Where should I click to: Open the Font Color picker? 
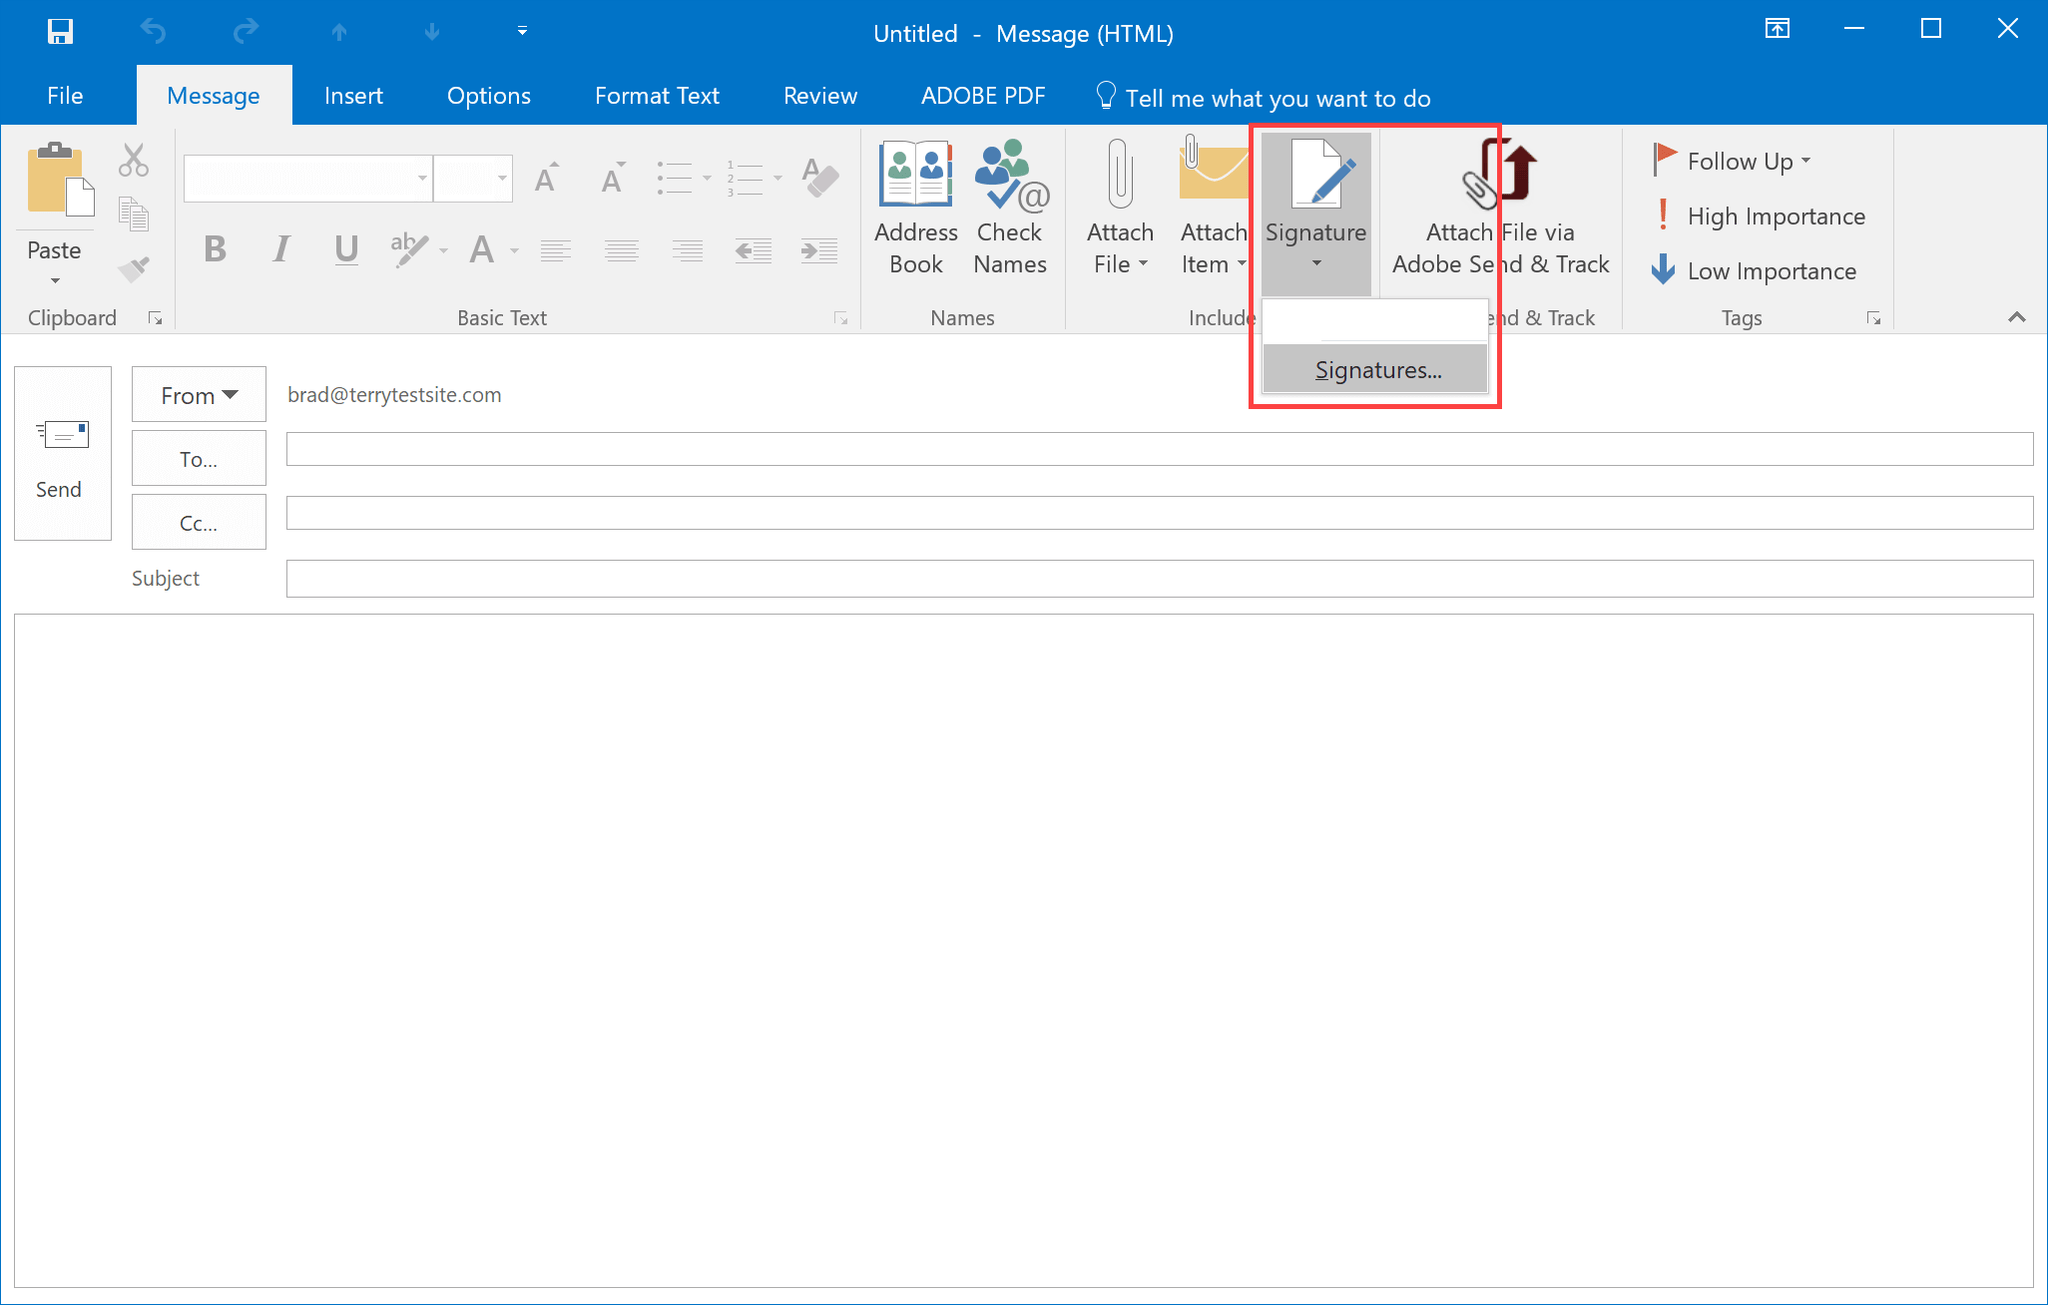click(482, 250)
